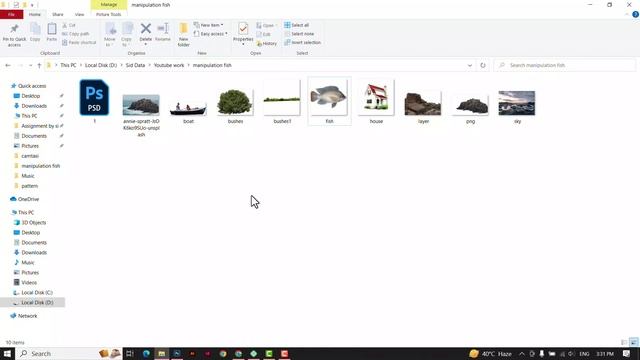Create a New folder
Viewport: 640px width, 360px height.
point(184,35)
